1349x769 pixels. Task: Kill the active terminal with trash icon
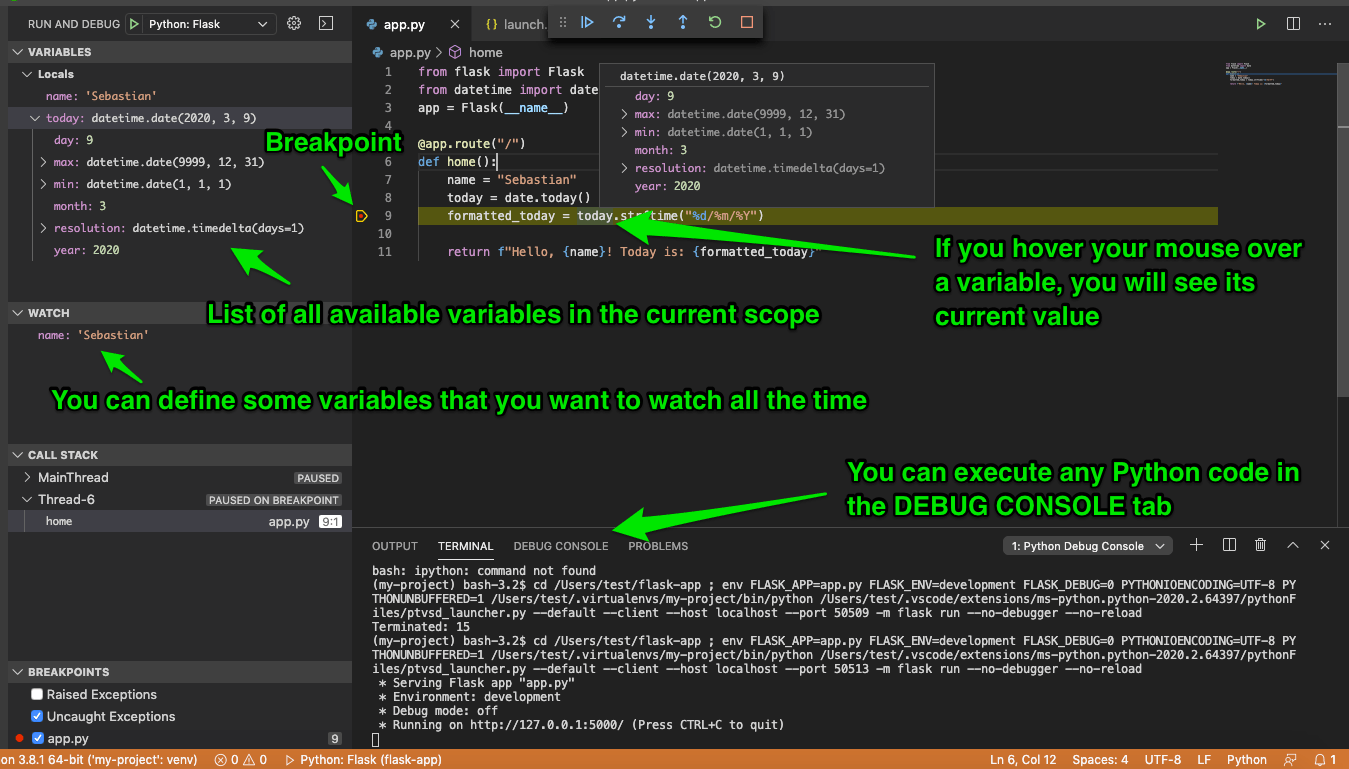pyautogui.click(x=1260, y=545)
